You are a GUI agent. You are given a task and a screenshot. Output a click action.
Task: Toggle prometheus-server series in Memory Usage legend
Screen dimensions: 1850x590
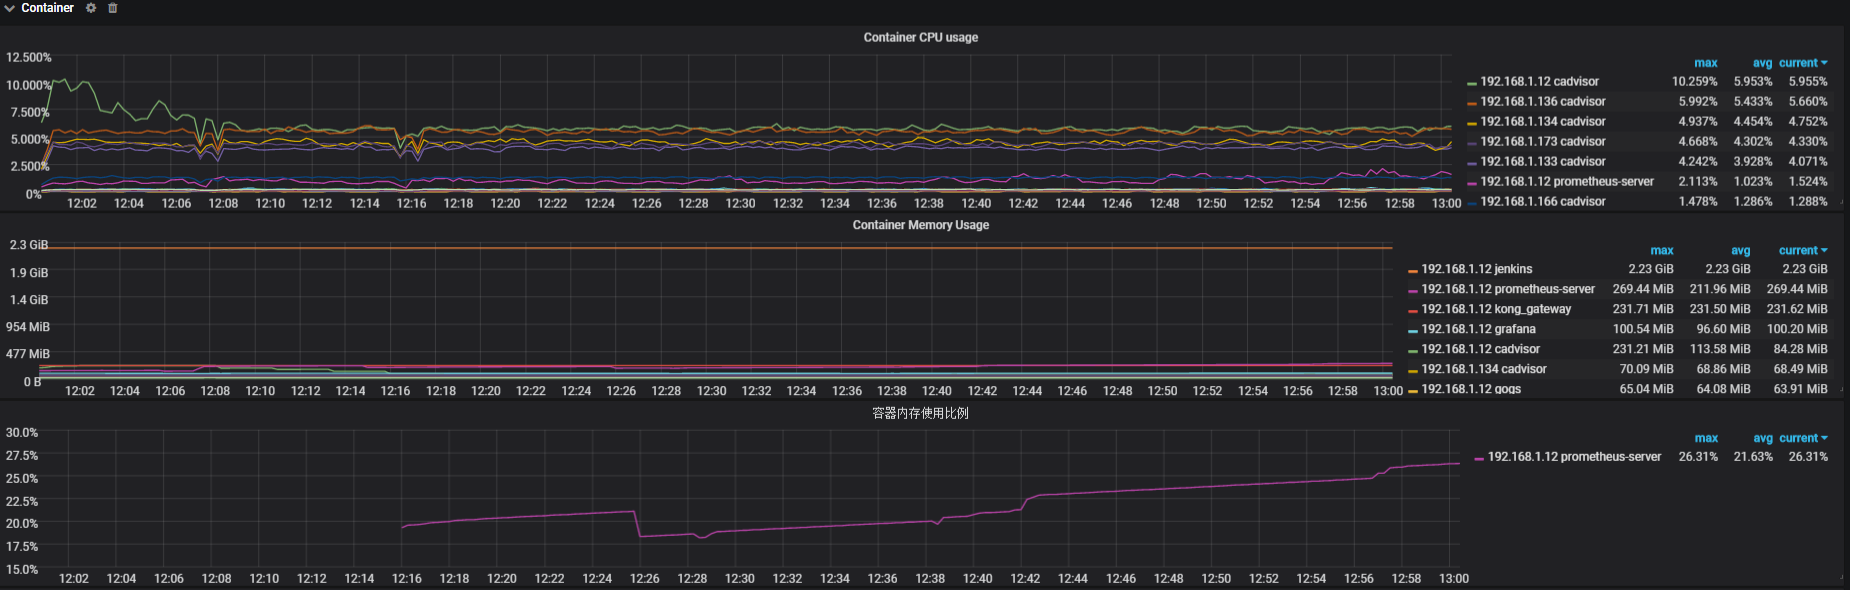point(1508,290)
